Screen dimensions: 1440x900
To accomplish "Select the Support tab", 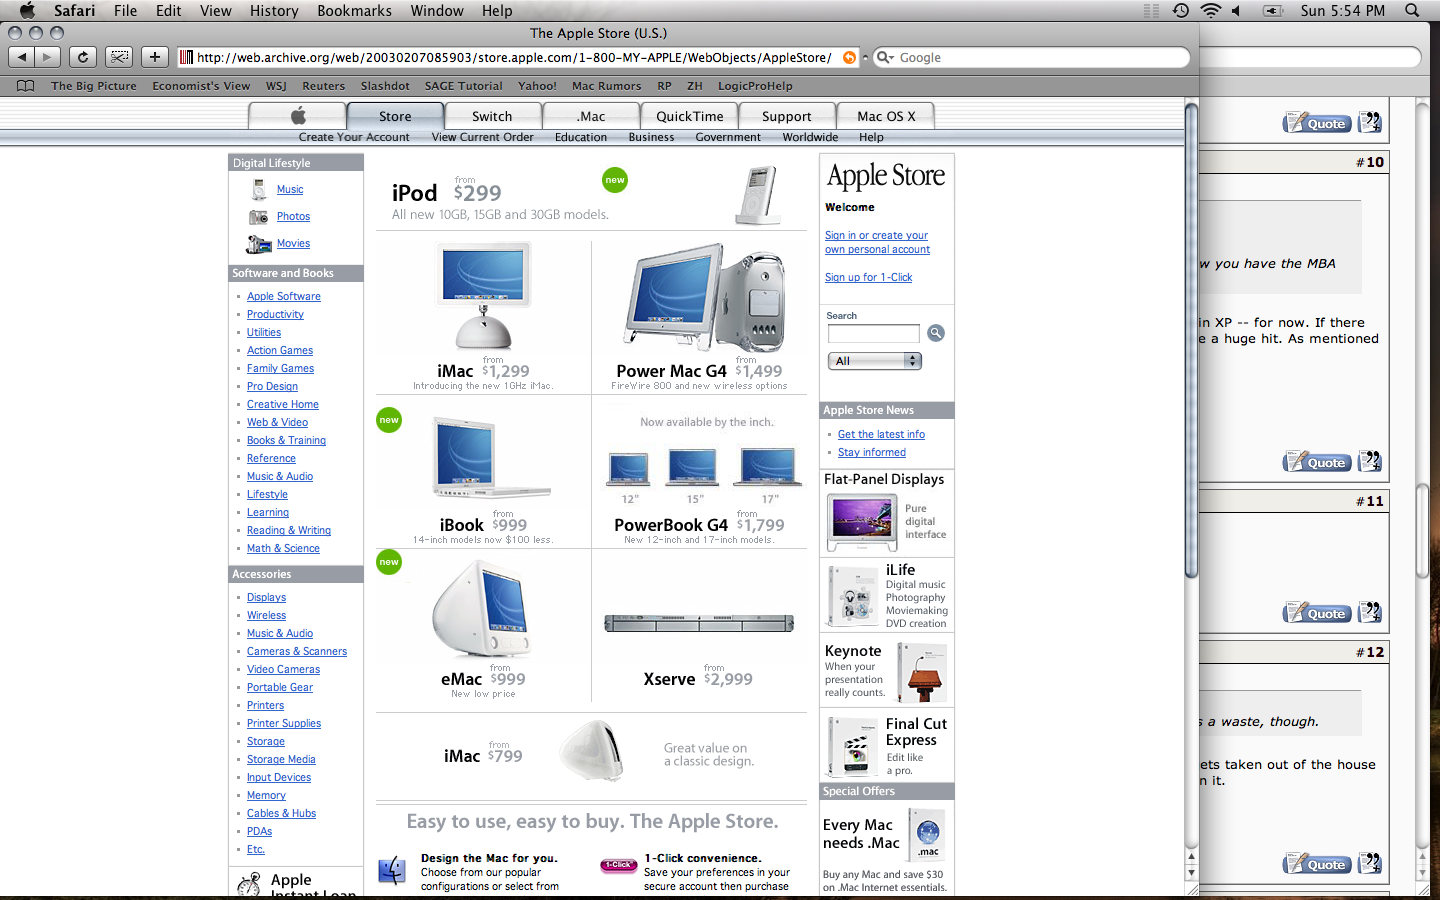I will [787, 116].
